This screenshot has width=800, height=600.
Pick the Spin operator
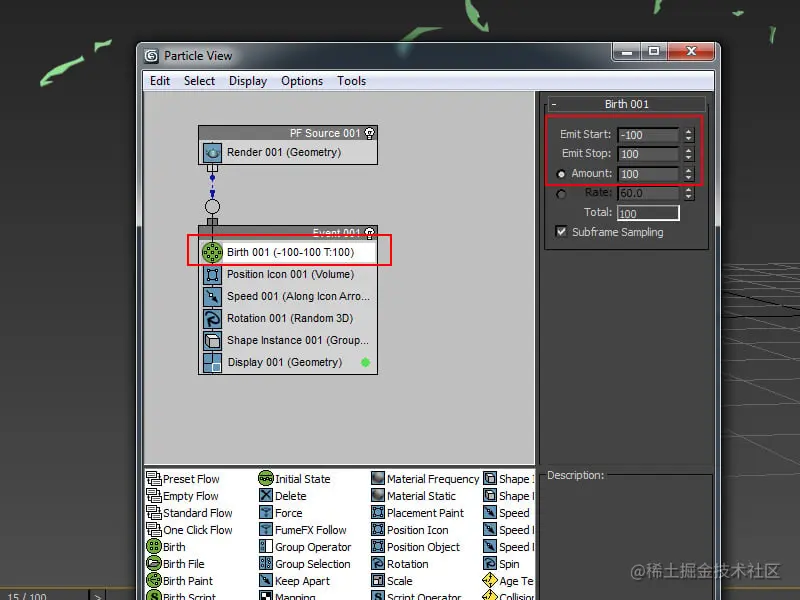coord(501,564)
